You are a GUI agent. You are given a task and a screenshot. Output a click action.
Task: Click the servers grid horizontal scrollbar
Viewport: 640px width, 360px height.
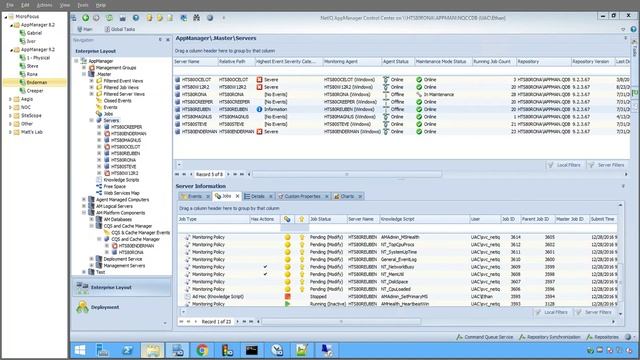pyautogui.click(x=347, y=174)
